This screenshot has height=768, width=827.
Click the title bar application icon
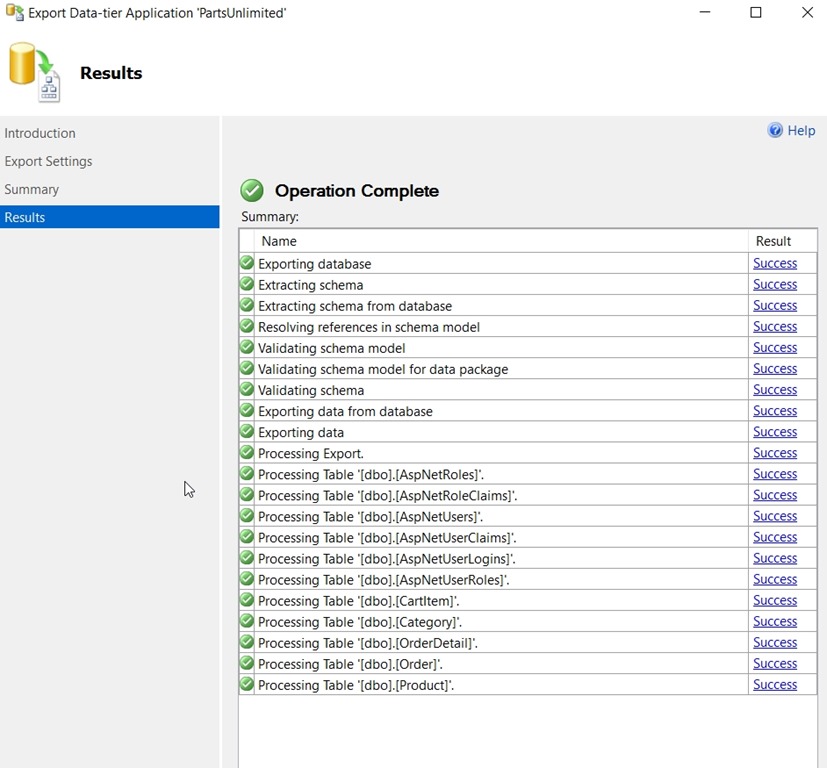click(14, 13)
